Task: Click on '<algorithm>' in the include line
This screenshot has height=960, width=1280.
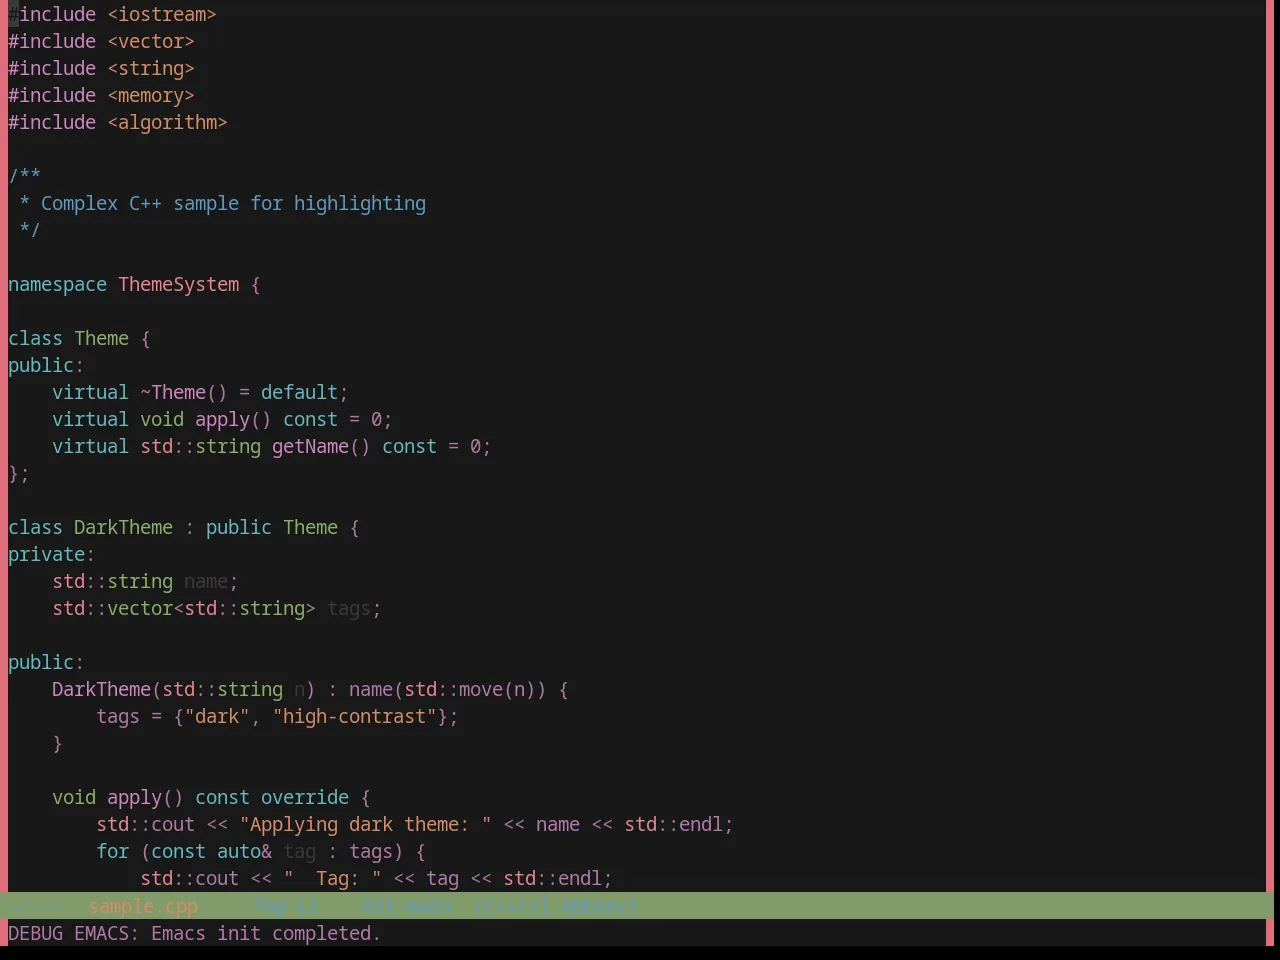Action: point(167,122)
